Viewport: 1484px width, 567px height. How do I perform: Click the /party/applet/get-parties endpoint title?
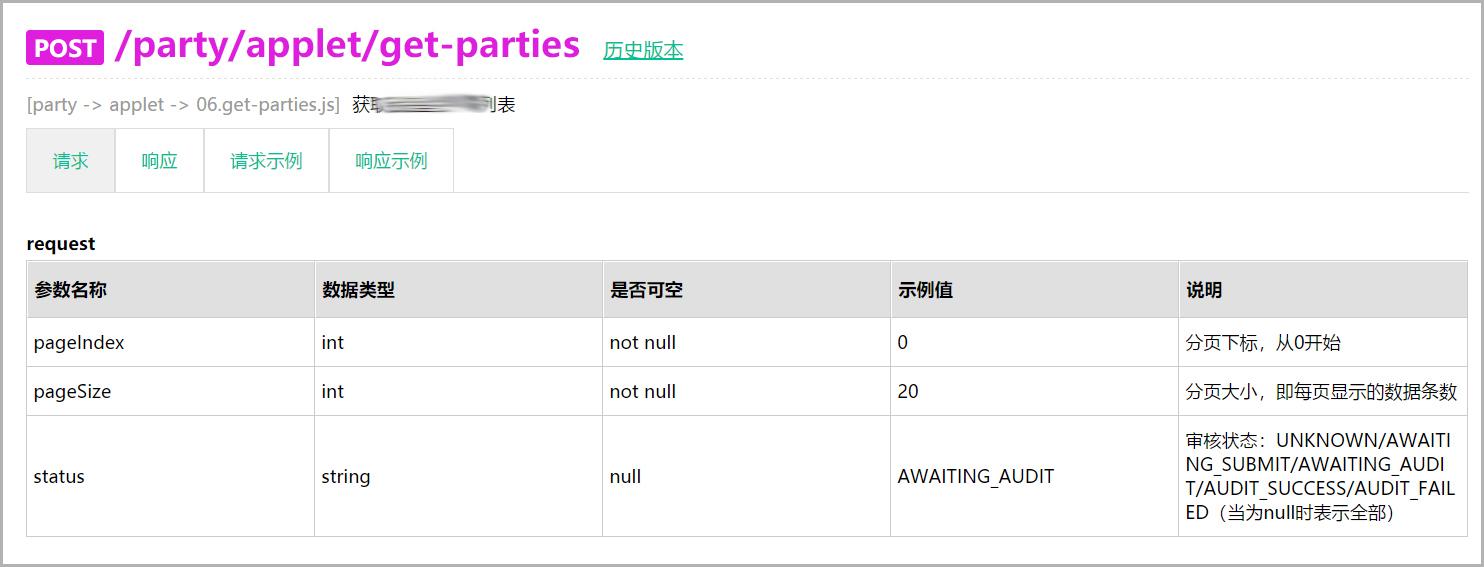347,45
